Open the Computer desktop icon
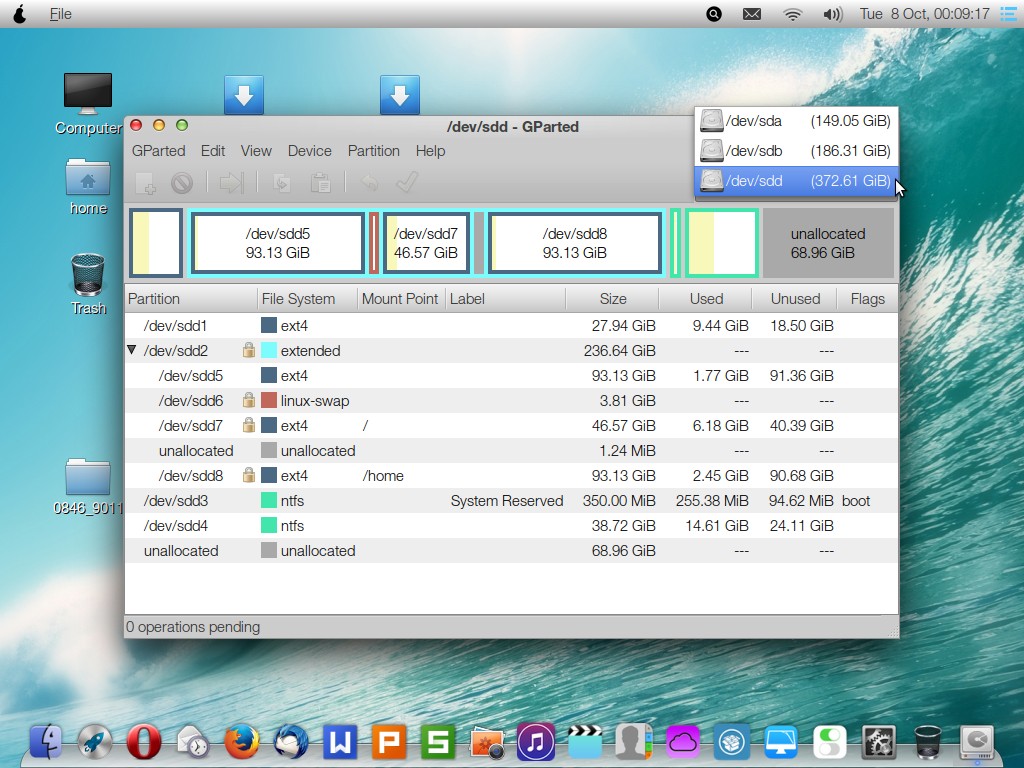Image resolution: width=1024 pixels, height=768 pixels. click(88, 103)
